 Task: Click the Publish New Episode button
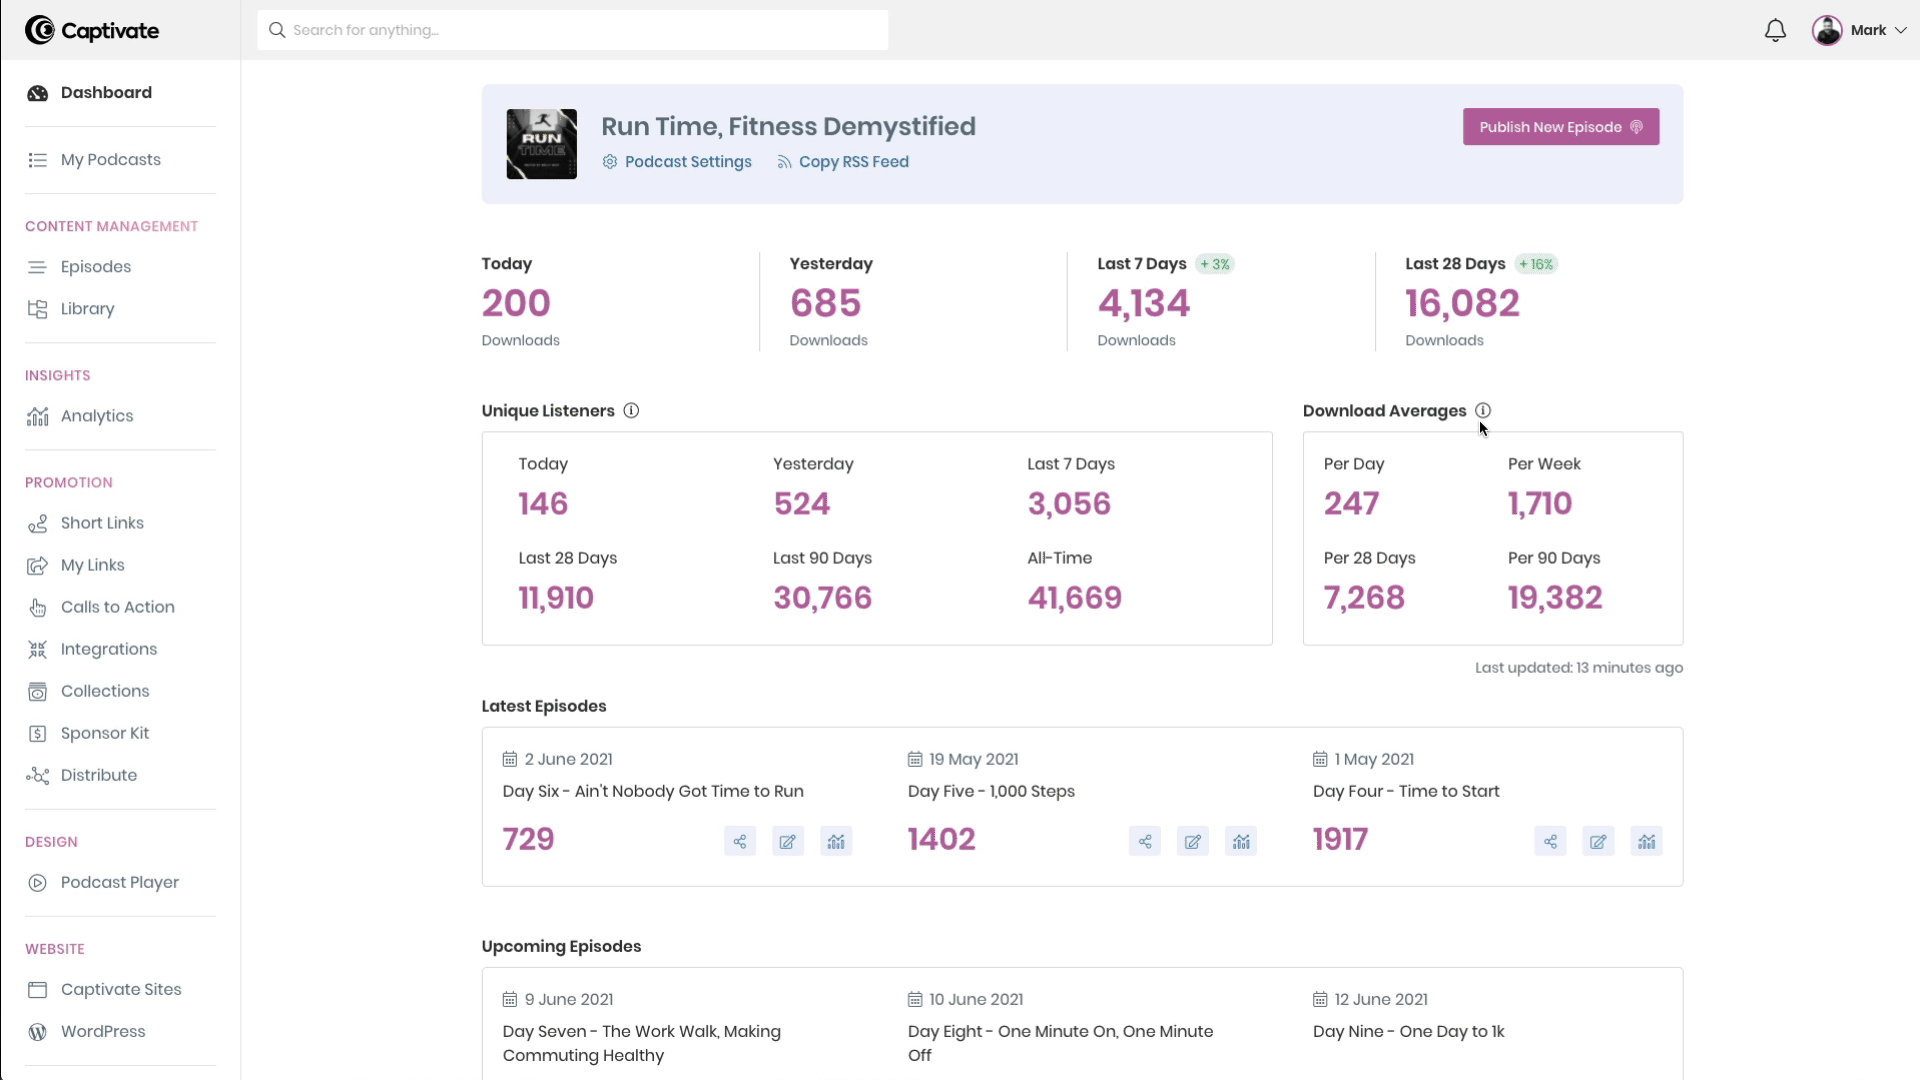point(1561,125)
